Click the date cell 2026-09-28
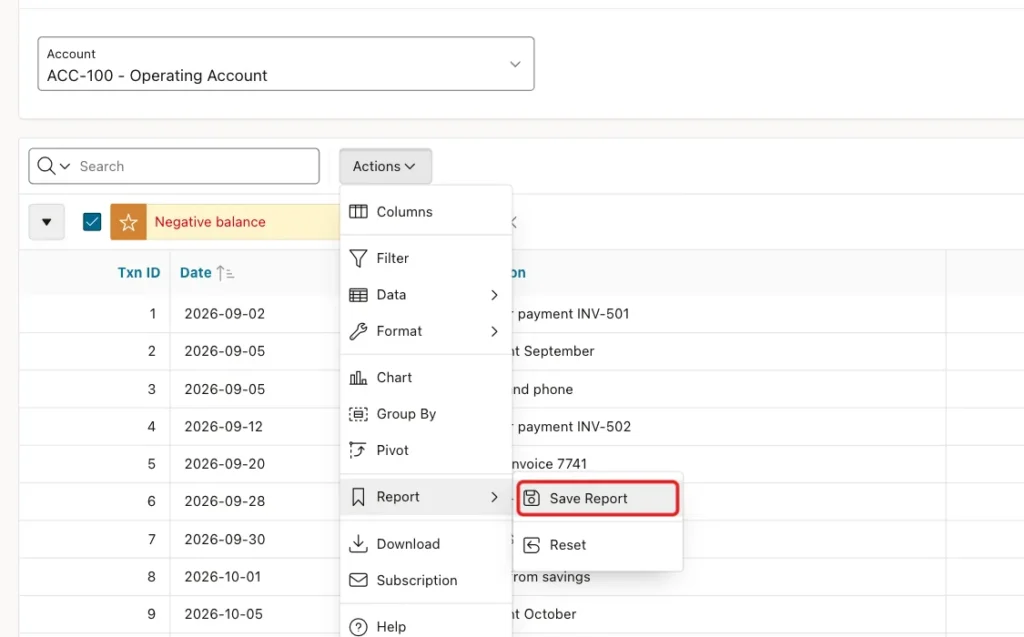 point(225,501)
